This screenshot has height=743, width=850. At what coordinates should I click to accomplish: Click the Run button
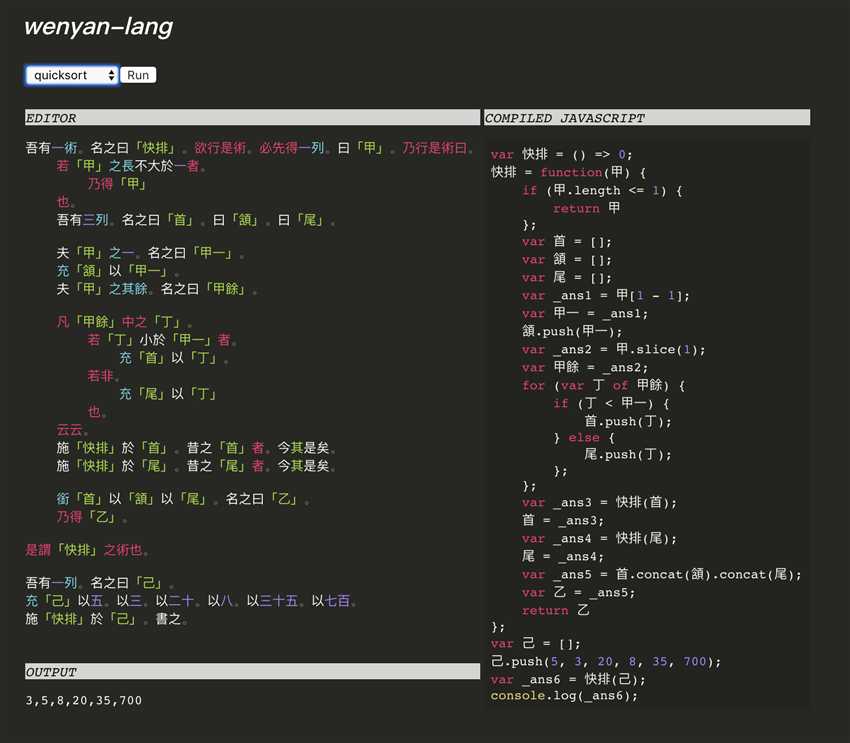[138, 75]
